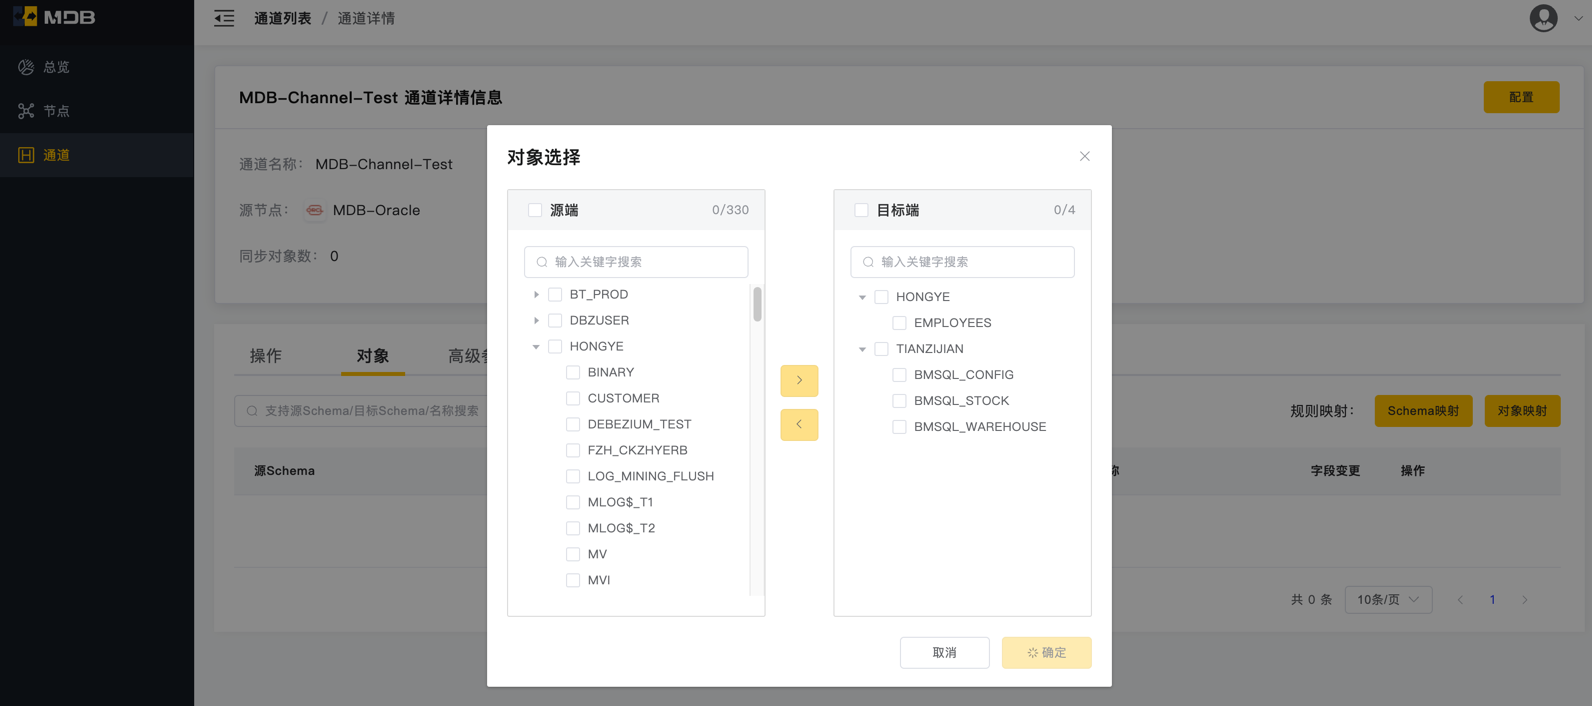Check the DEBEZIUM_TEST table checkbox
The height and width of the screenshot is (706, 1592).
573,424
